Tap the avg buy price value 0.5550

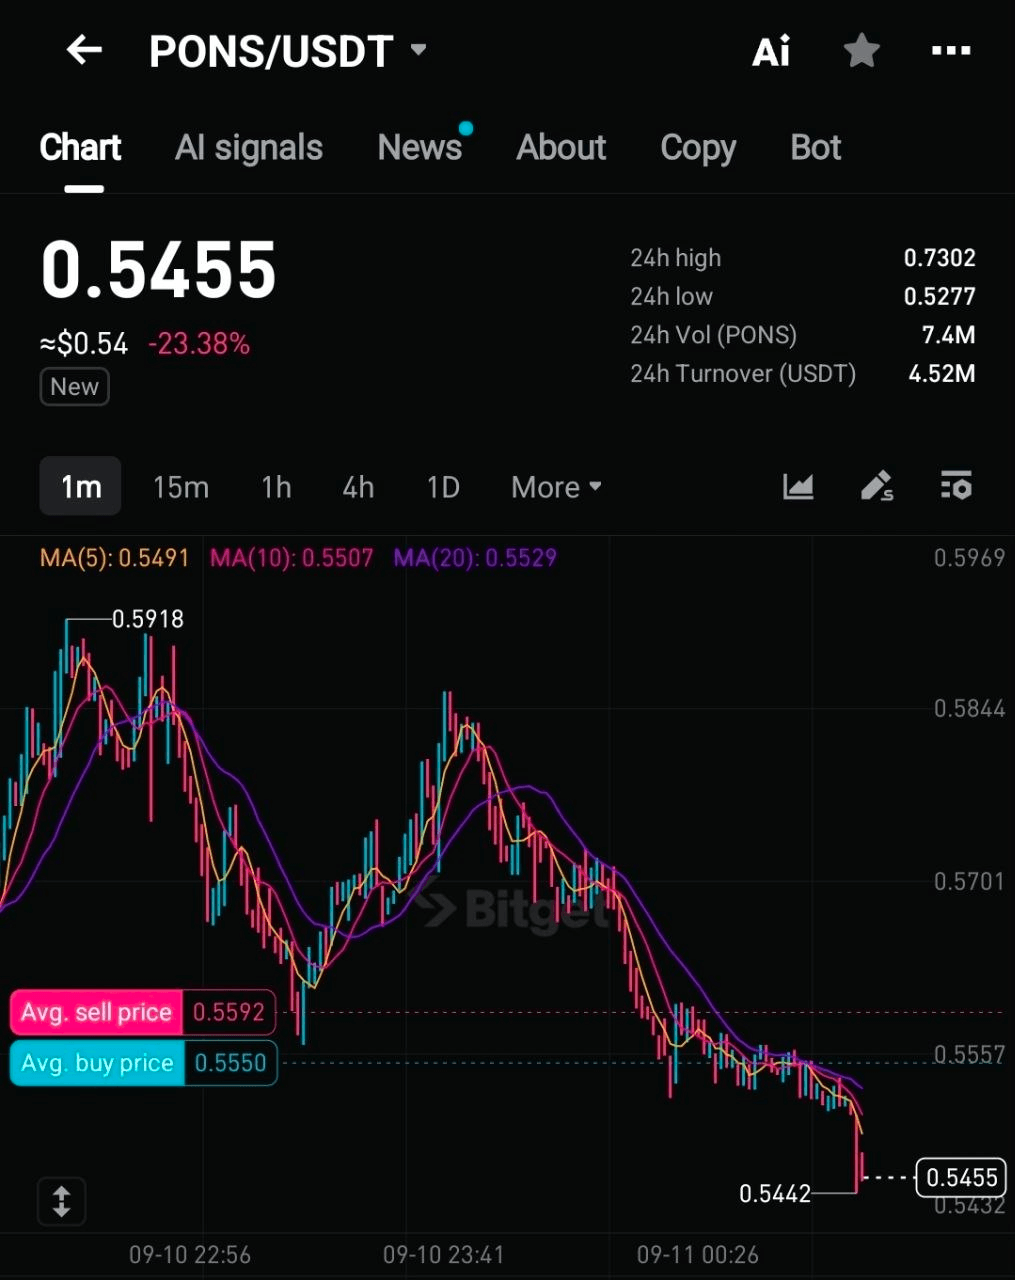coord(231,1063)
